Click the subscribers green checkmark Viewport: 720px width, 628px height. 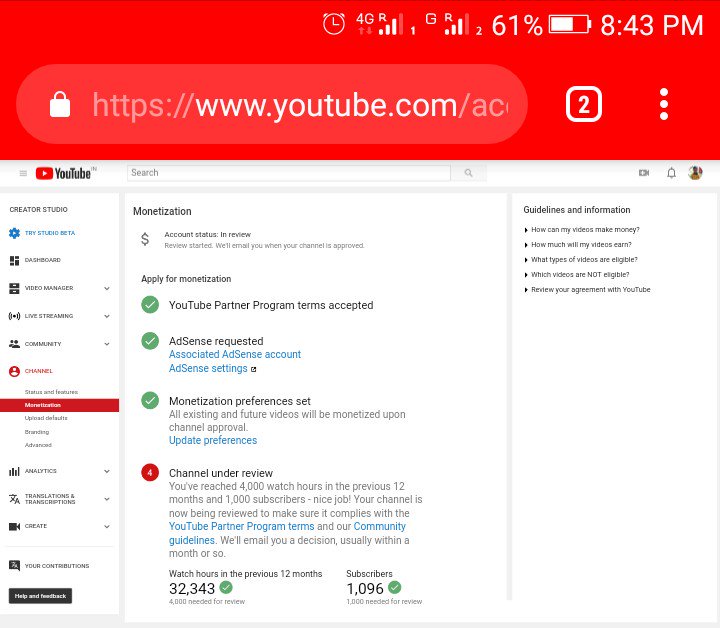394,587
